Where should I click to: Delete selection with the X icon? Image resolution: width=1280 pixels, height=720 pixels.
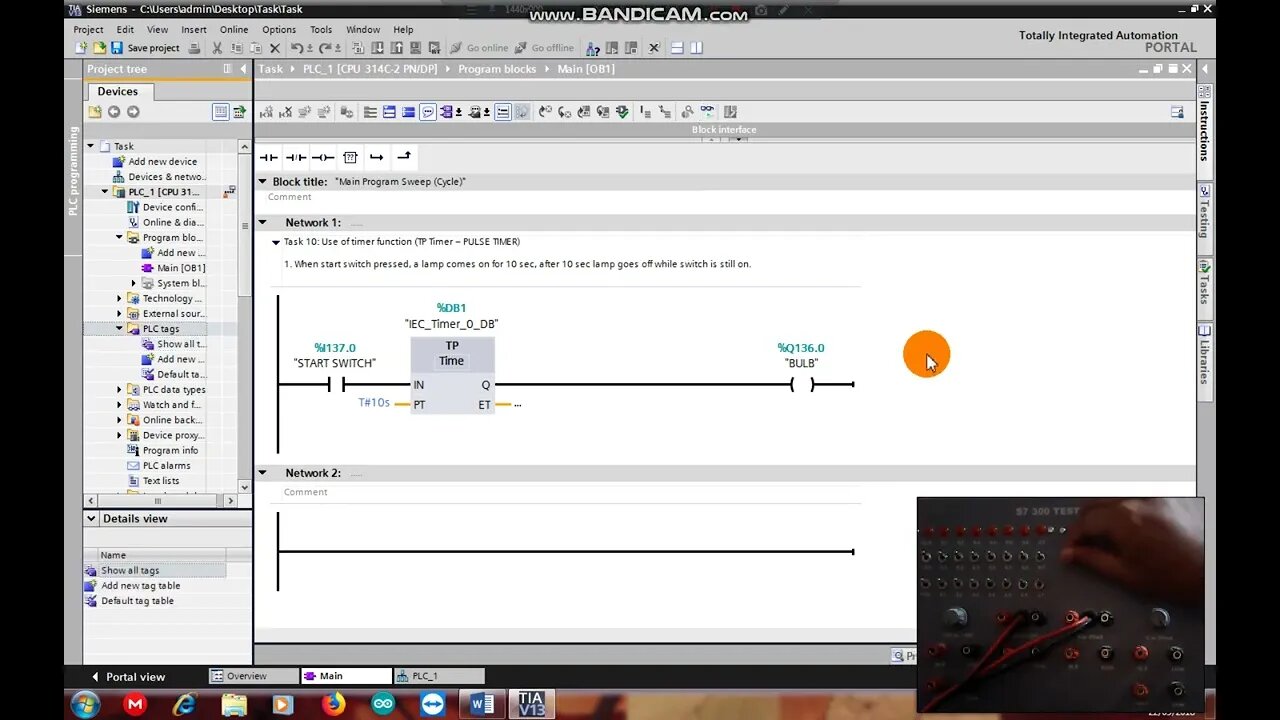coord(275,48)
